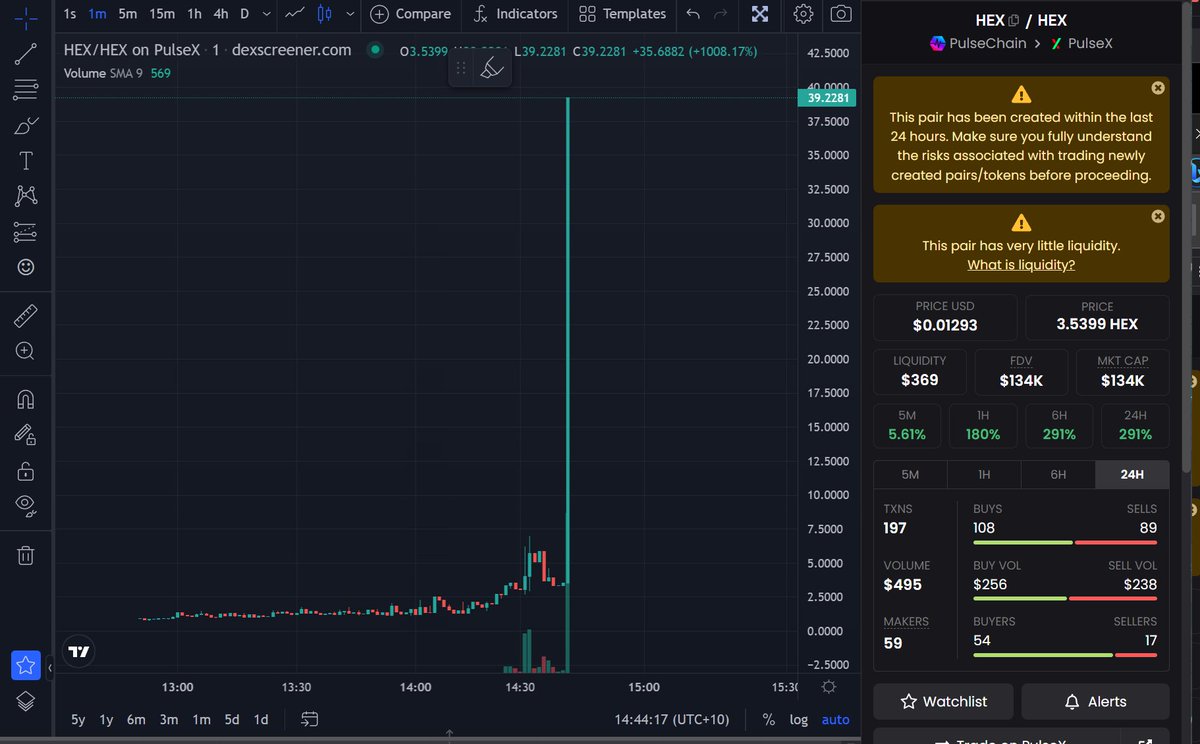Select the 5M stats tab
1200x744 pixels.
[910, 474]
